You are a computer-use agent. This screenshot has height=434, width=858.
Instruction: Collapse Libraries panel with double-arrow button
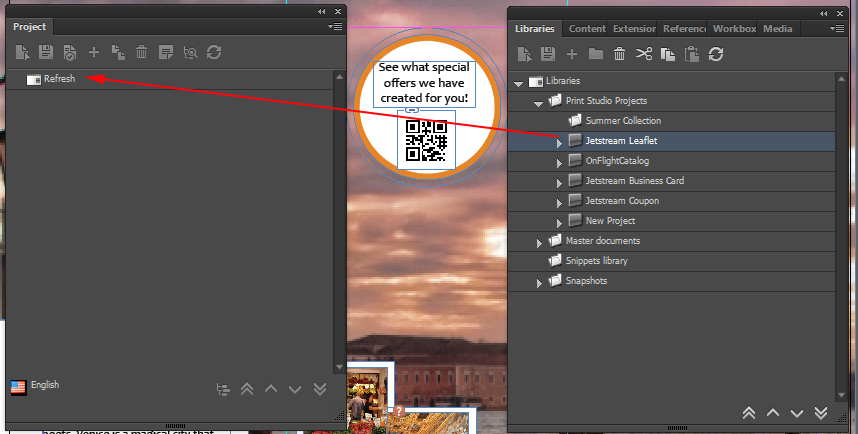click(x=824, y=14)
